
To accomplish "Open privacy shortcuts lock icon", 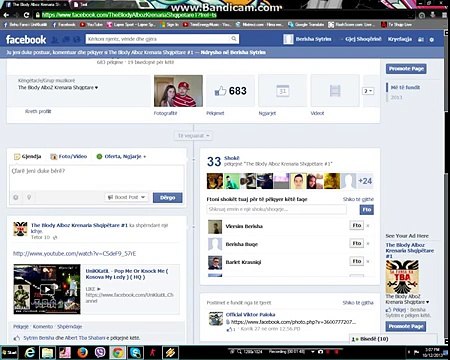I will tap(421, 40).
